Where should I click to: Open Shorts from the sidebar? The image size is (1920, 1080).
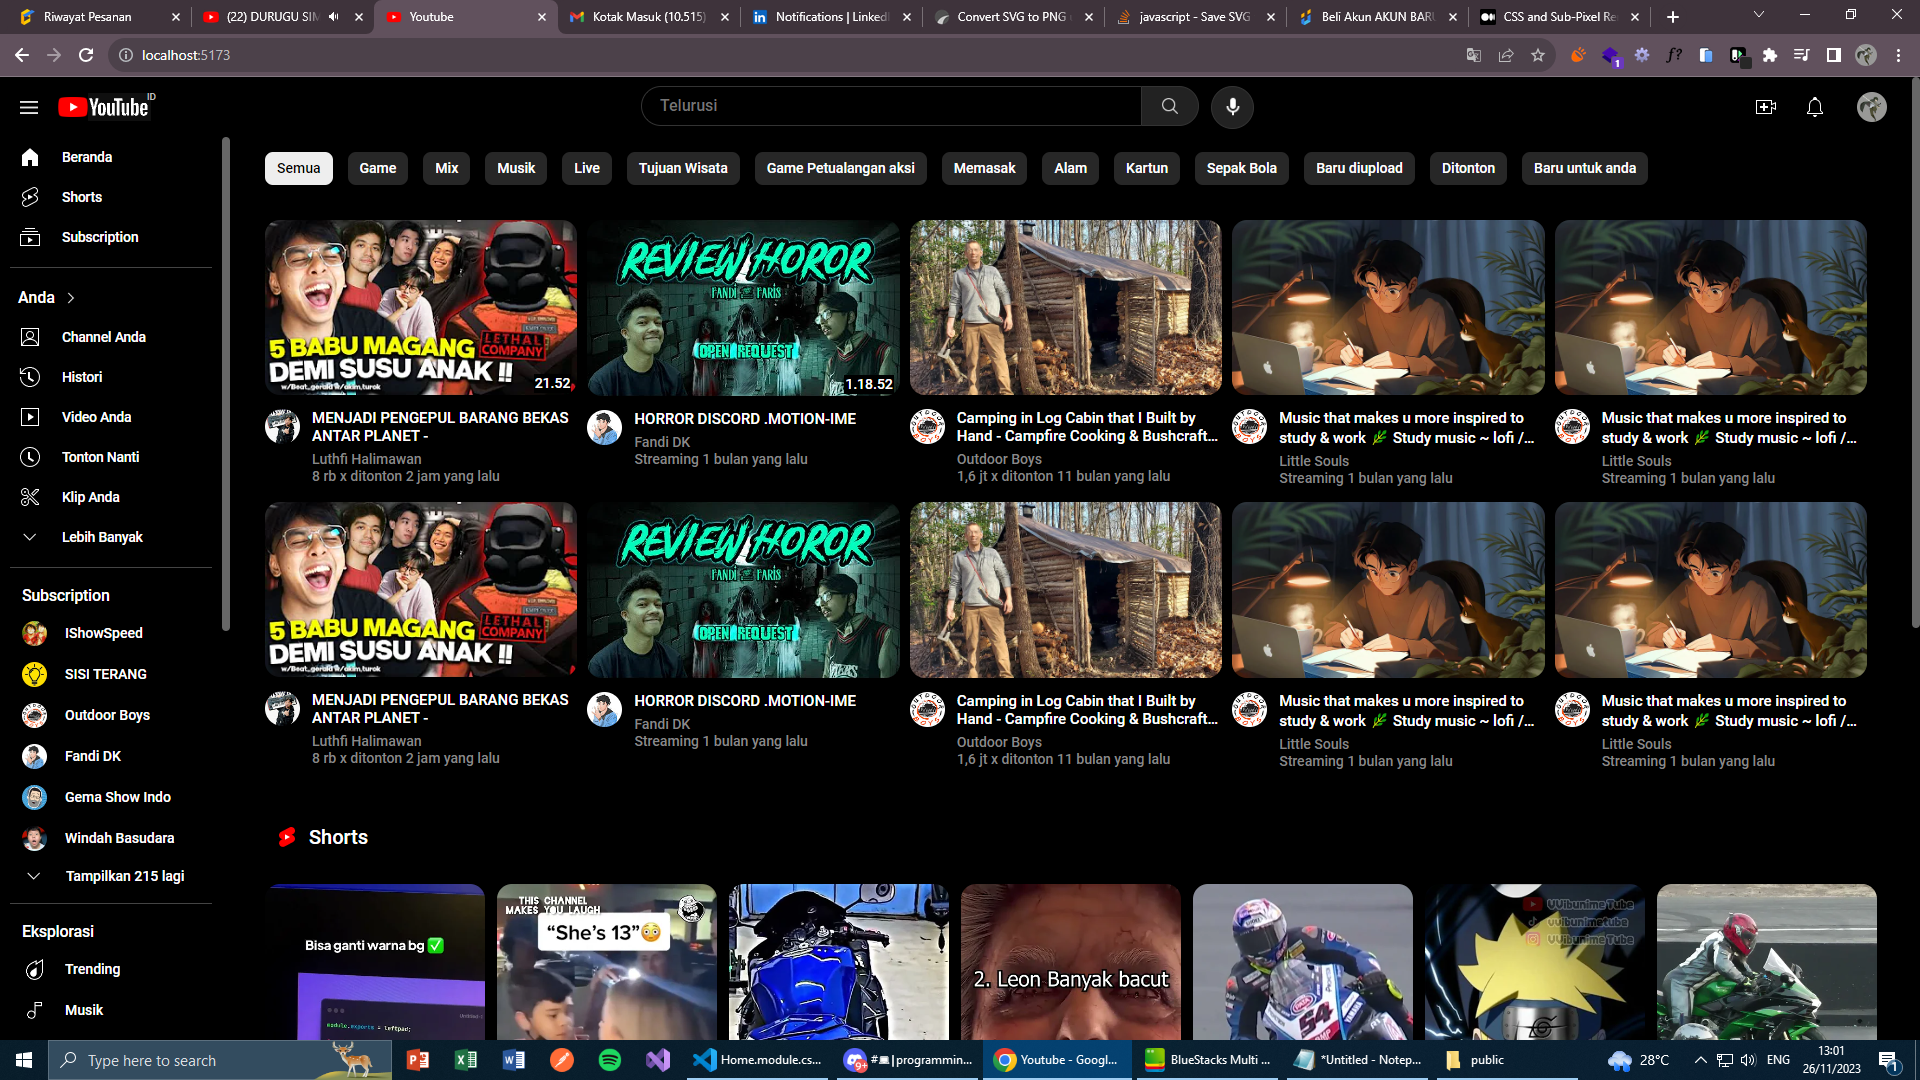click(x=81, y=197)
